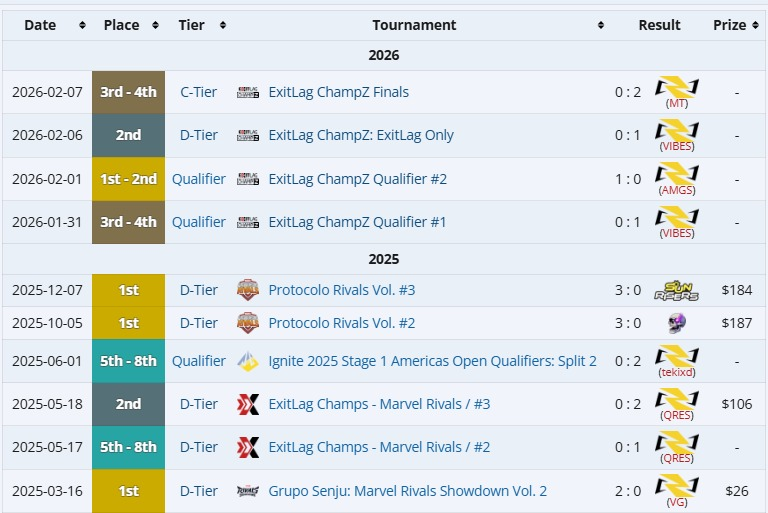The height and width of the screenshot is (513, 768).
Task: Click the 1st - 2nd place cell
Action: 128,179
